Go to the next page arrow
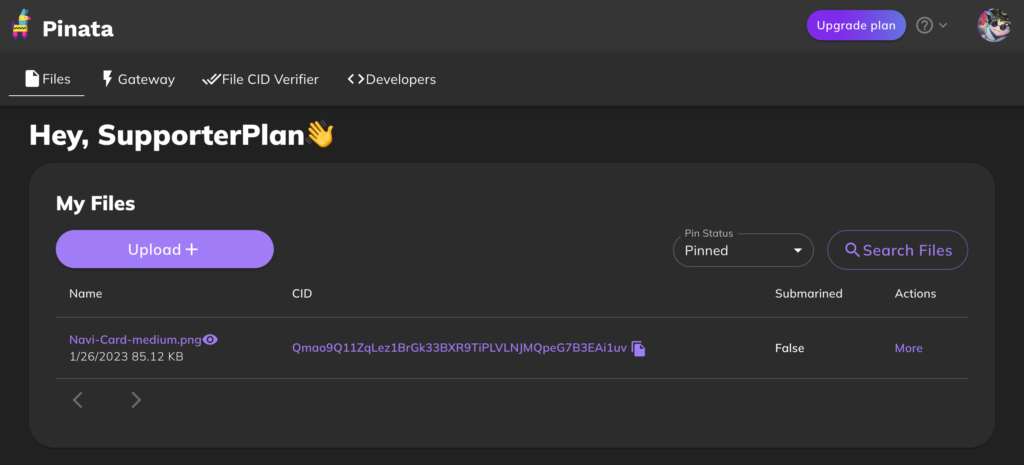Screen dimensions: 1024x465 coord(136,400)
